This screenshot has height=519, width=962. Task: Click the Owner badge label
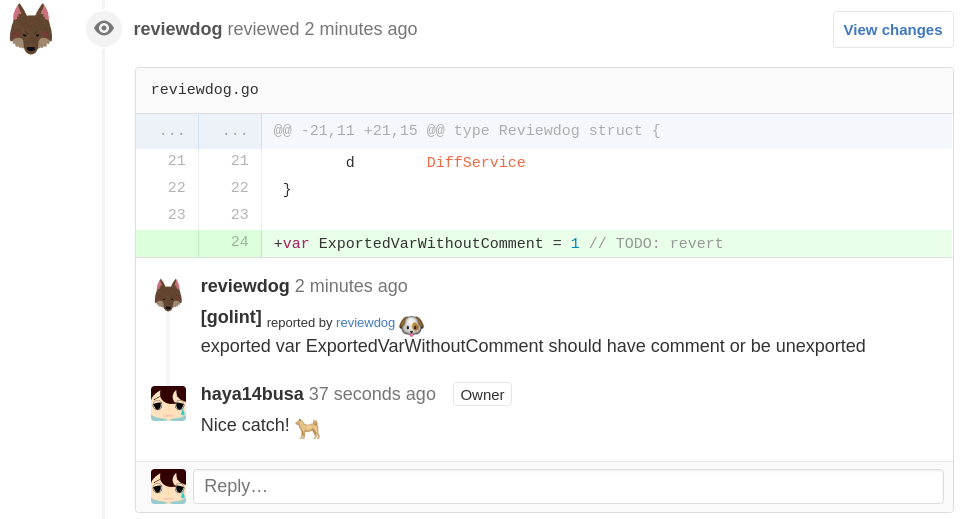(482, 394)
